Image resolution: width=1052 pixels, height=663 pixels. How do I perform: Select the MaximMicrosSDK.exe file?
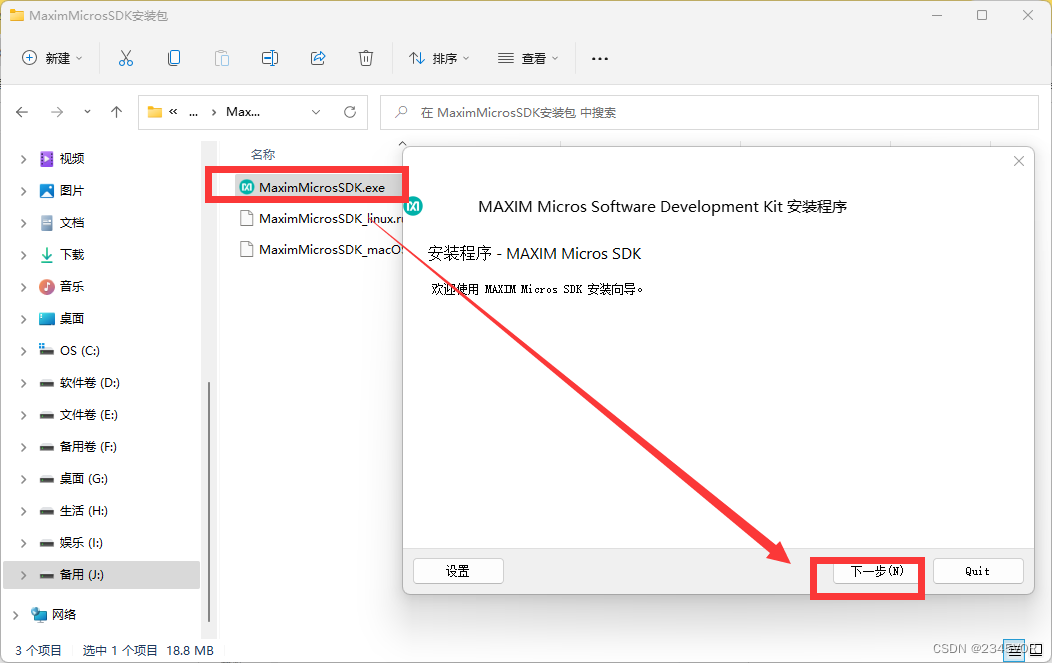point(321,187)
